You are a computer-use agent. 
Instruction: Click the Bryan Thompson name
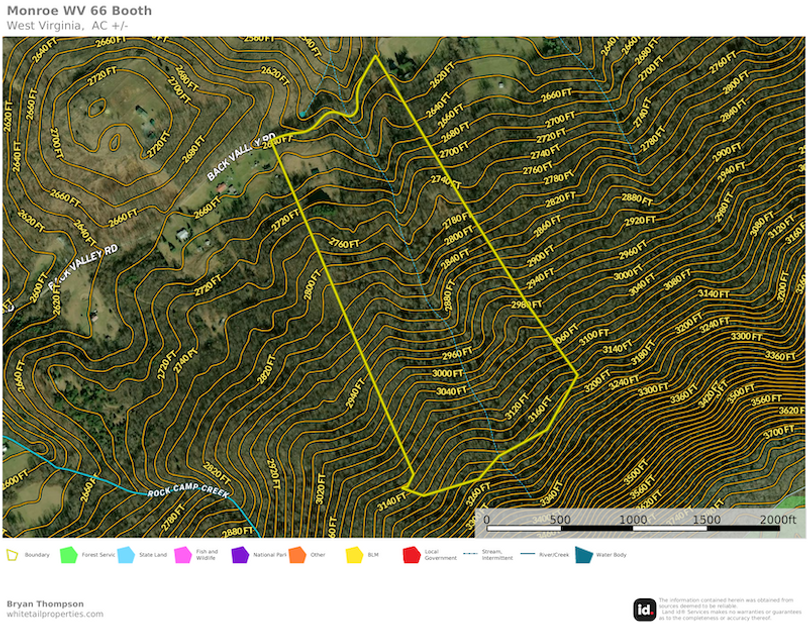pyautogui.click(x=45, y=603)
